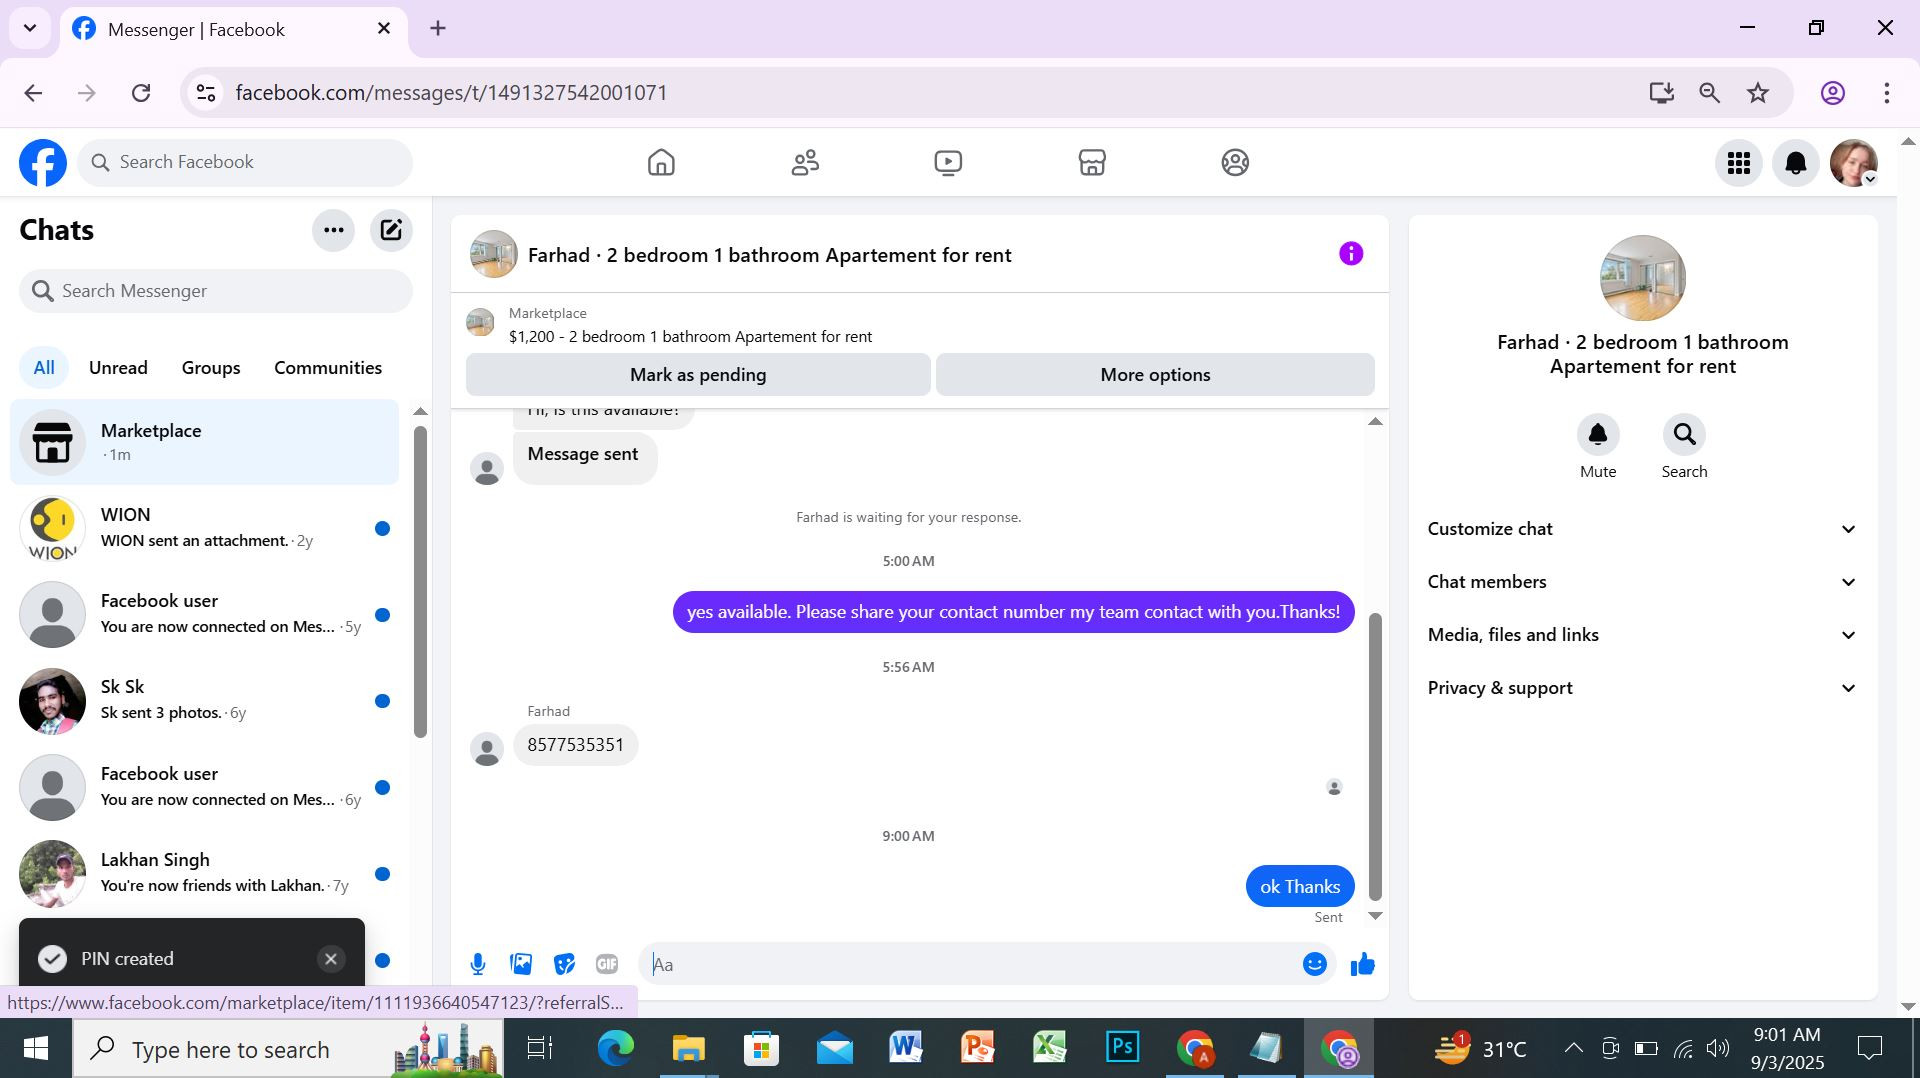
Task: Open Photoshop from the taskbar
Action: pos(1122,1048)
